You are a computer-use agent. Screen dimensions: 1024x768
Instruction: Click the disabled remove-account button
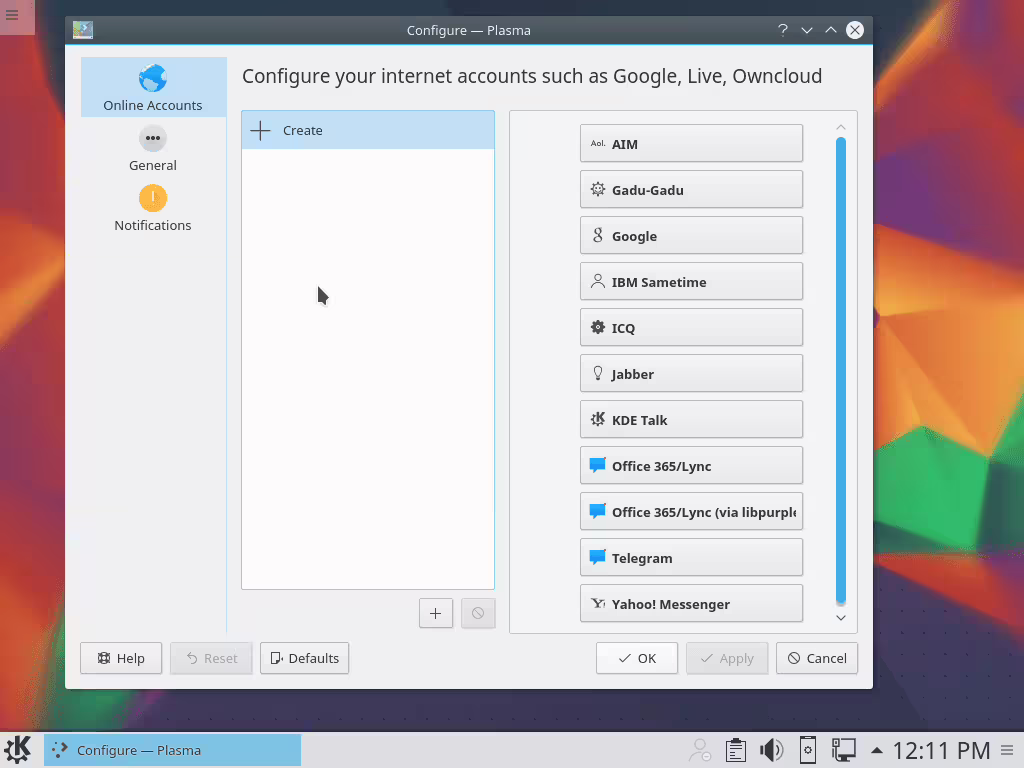478,613
